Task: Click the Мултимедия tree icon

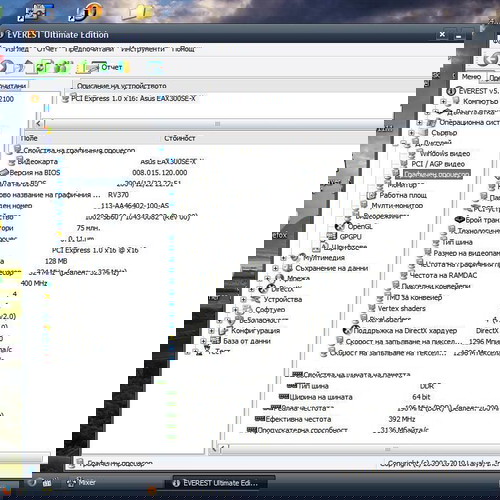Action: 295,257
